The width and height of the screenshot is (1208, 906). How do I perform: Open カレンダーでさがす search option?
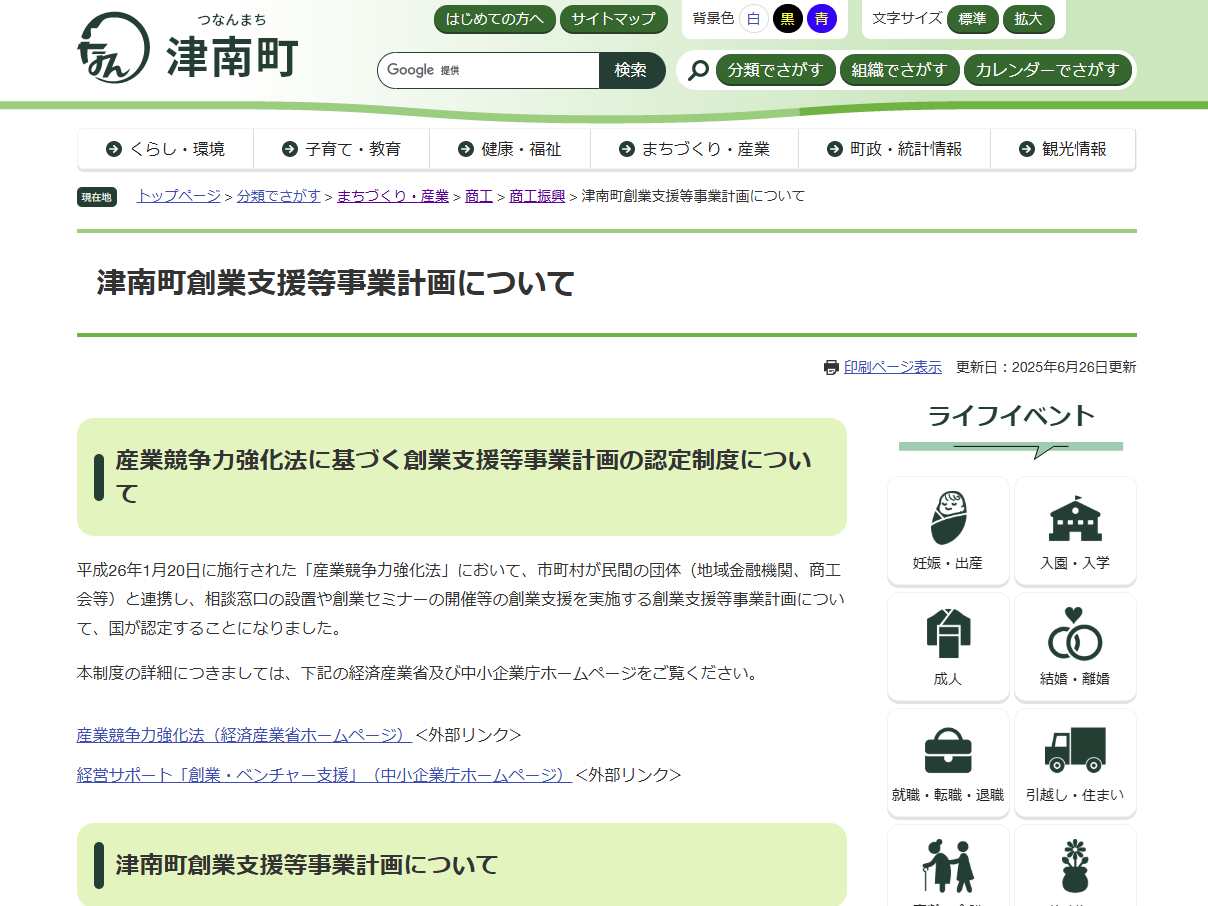tap(1048, 70)
